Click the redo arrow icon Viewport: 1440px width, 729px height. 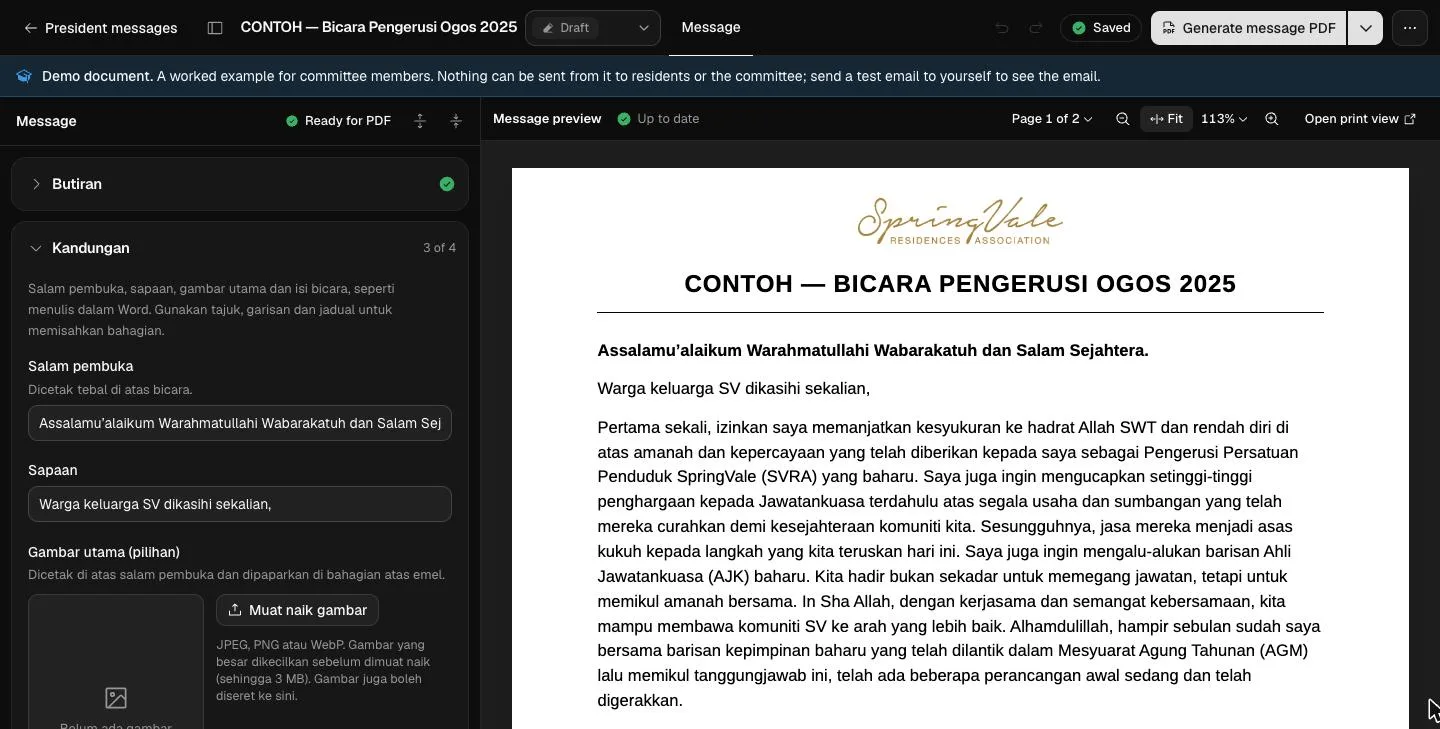[1036, 28]
